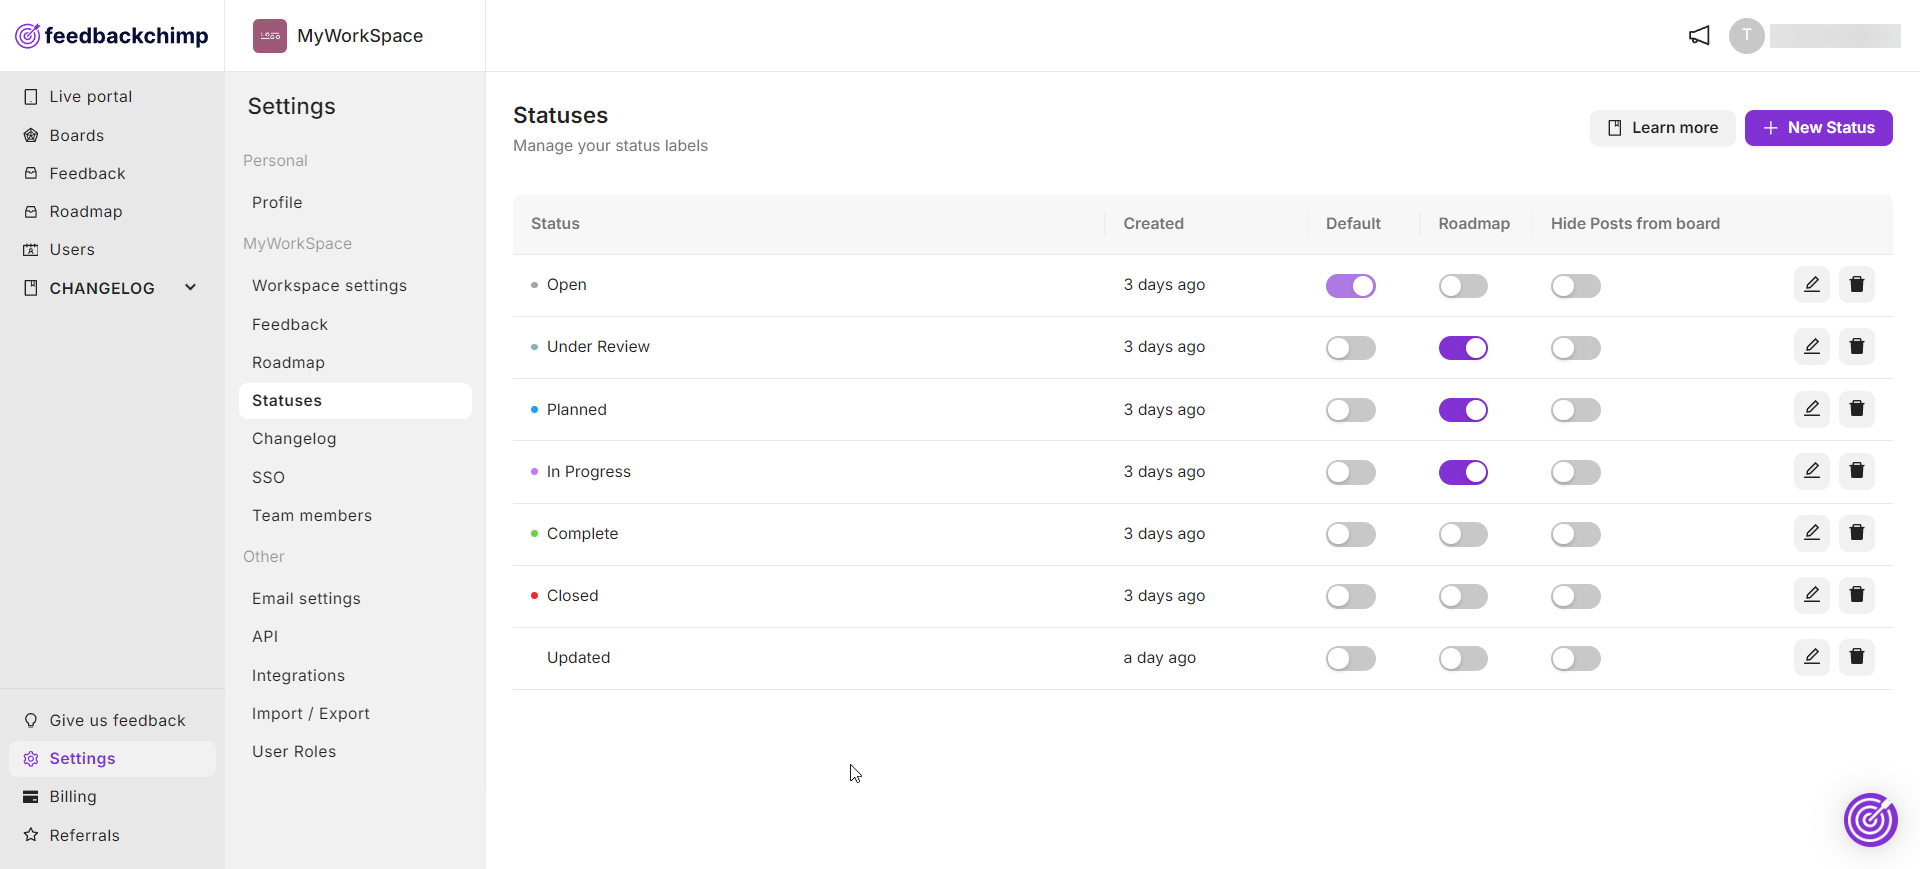Click the Created column header
Screen dimensions: 1920x869
[x=1153, y=224]
